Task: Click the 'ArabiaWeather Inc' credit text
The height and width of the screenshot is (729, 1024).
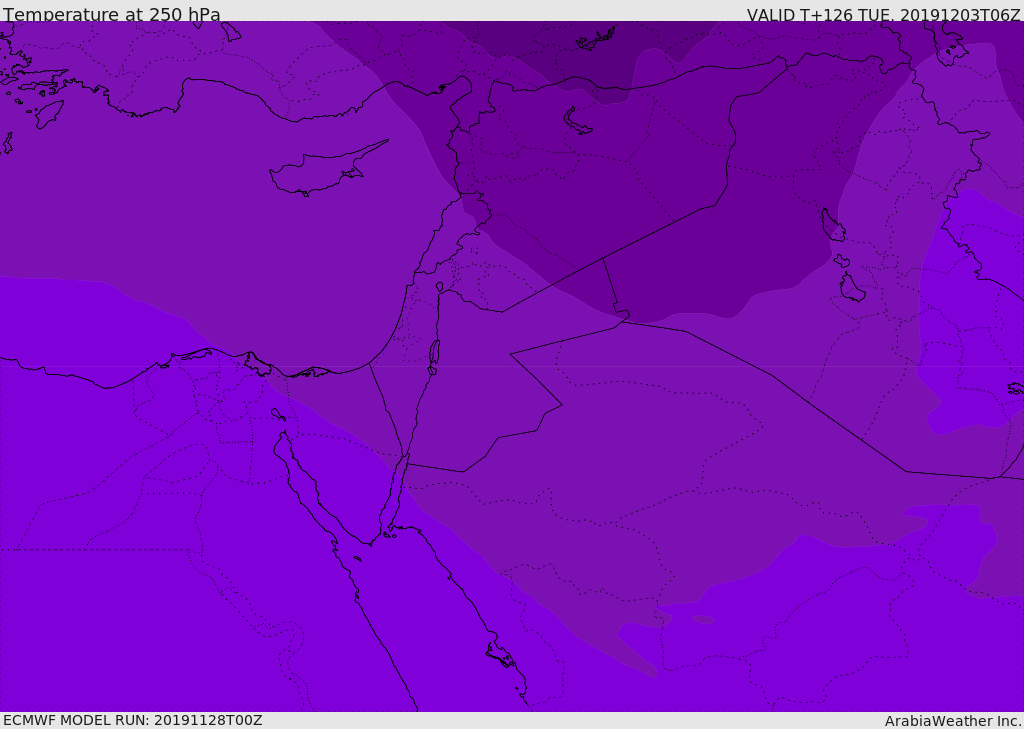Action: (953, 721)
